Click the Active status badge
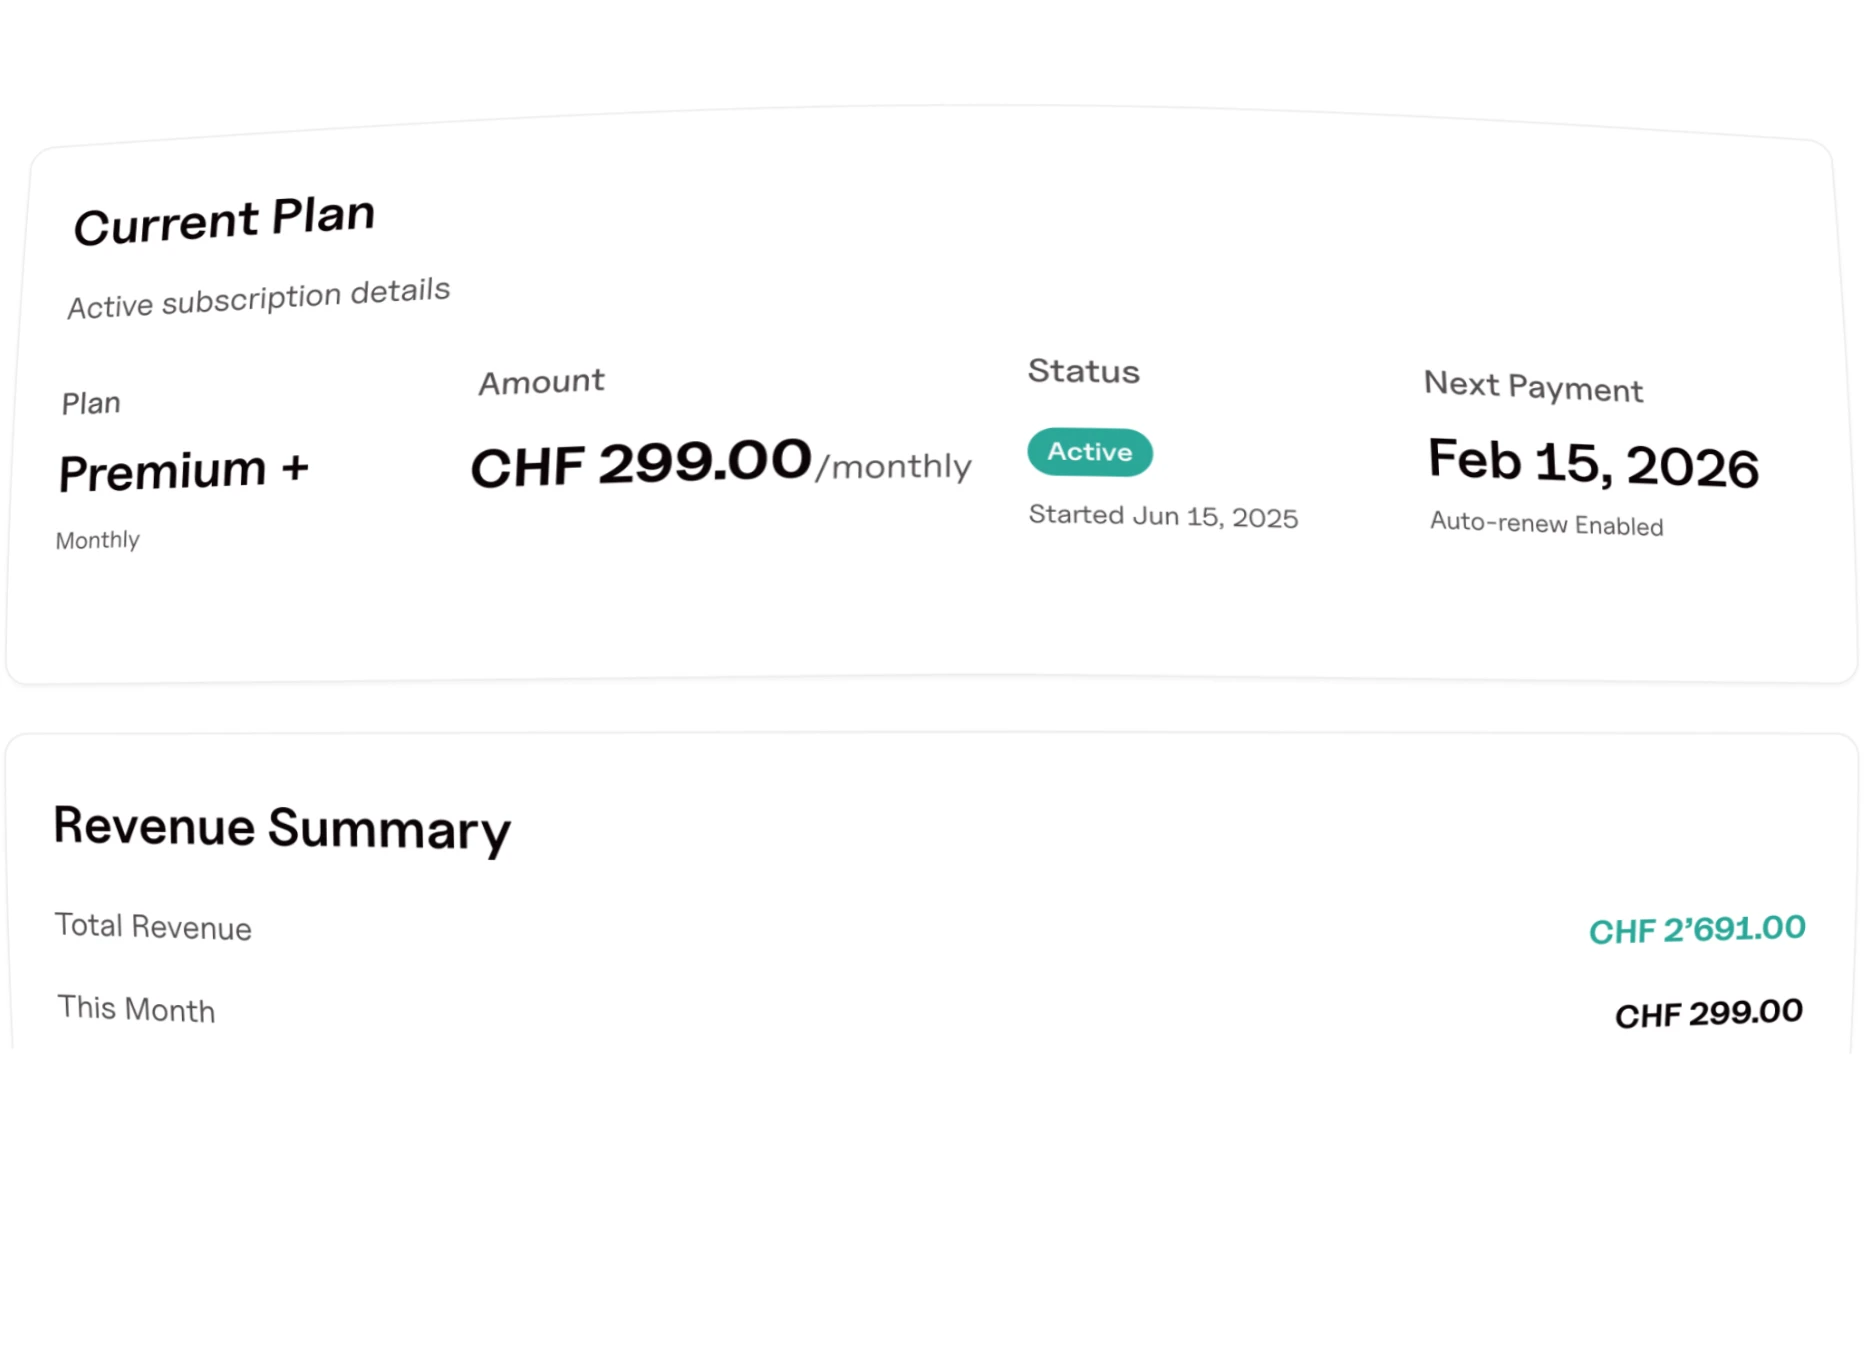 (1089, 452)
